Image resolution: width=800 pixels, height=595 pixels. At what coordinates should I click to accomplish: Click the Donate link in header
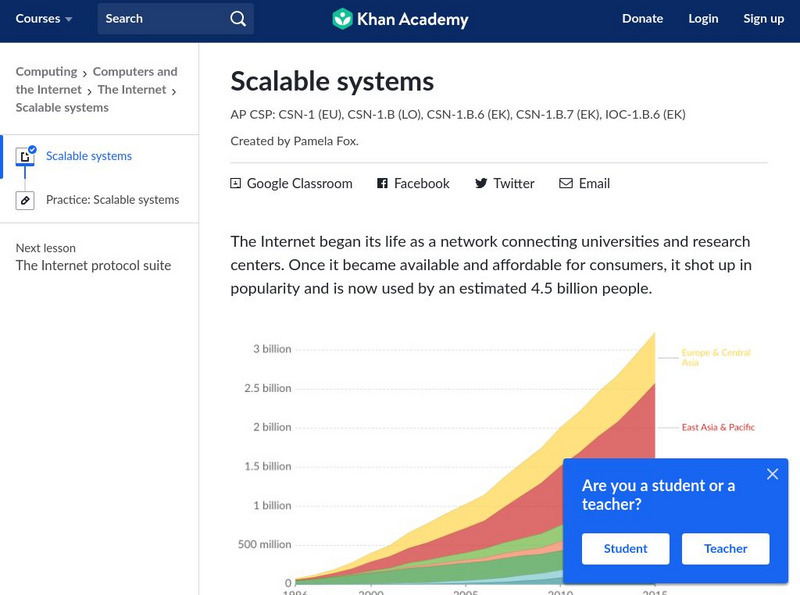pos(642,19)
